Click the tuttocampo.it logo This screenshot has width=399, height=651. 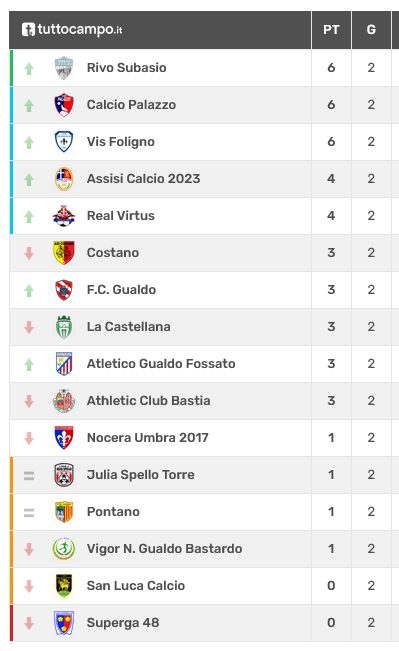pos(72,29)
